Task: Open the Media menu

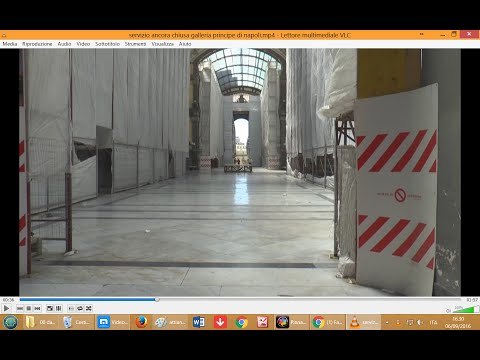Action: pos(10,44)
